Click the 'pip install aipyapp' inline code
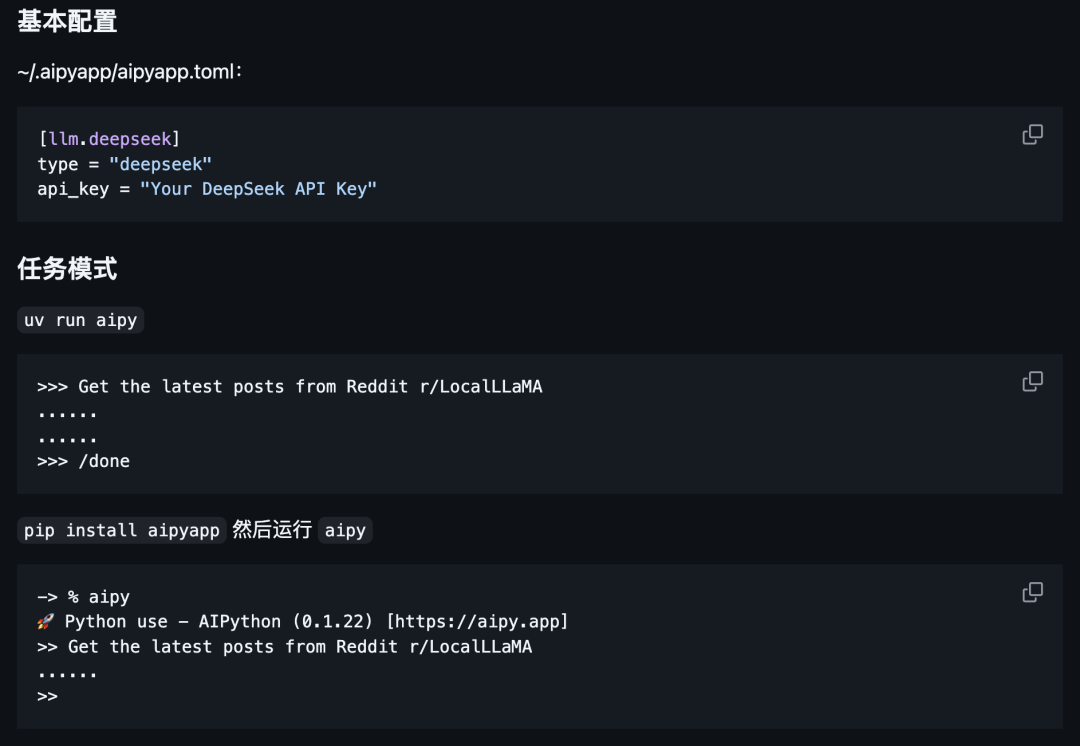Image resolution: width=1080 pixels, height=746 pixels. pos(122,530)
